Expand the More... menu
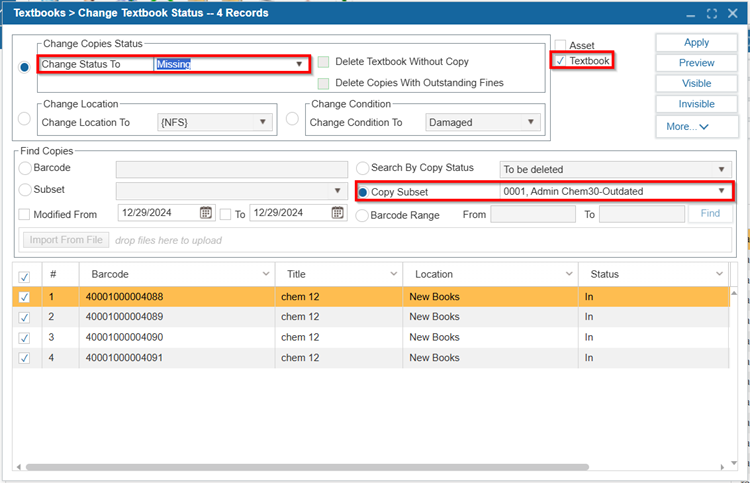This screenshot has width=750, height=483. [x=696, y=127]
